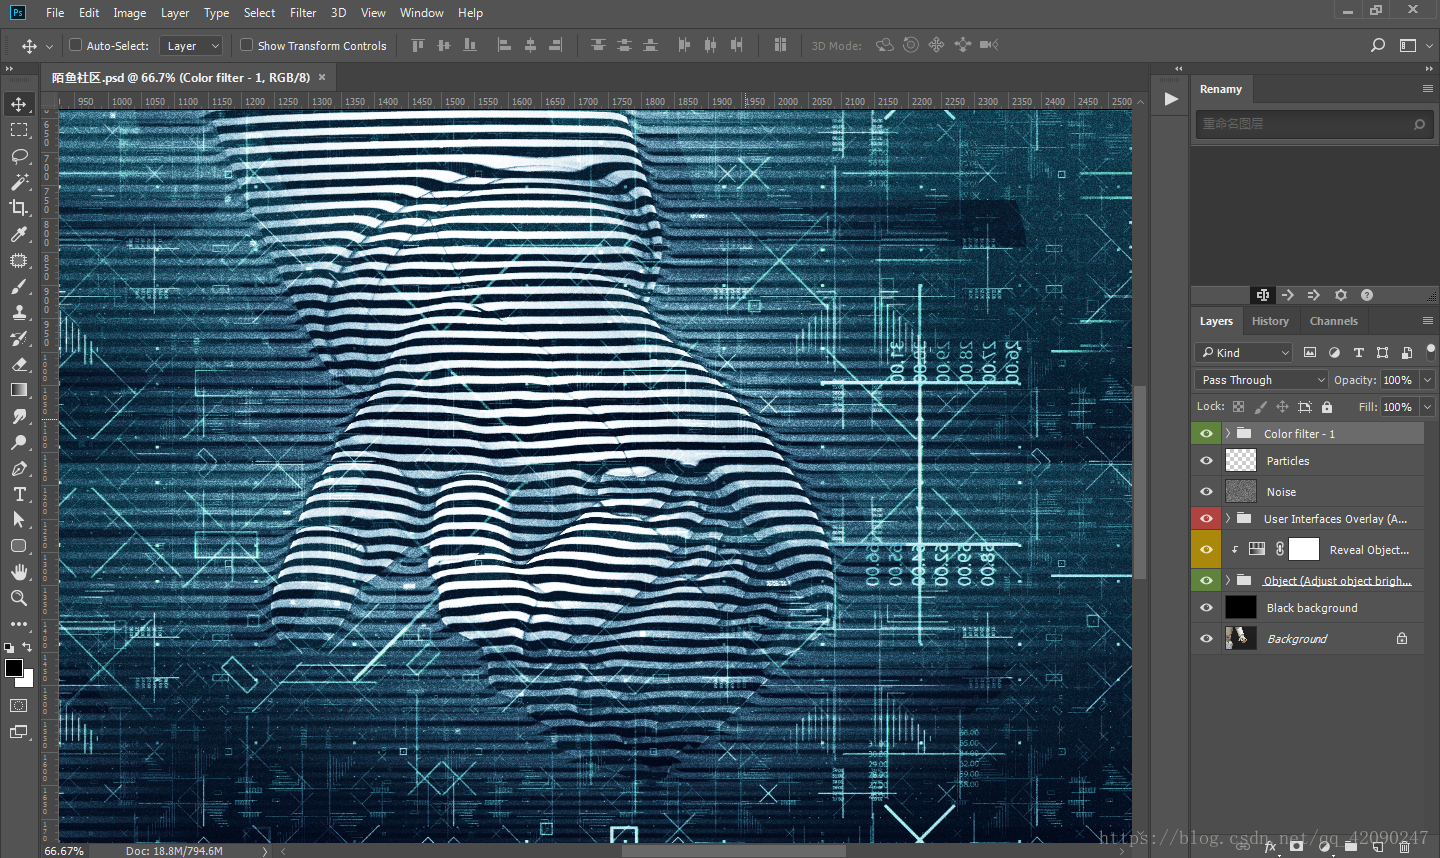
Task: Delete layer using the trash button
Action: coord(1405,847)
